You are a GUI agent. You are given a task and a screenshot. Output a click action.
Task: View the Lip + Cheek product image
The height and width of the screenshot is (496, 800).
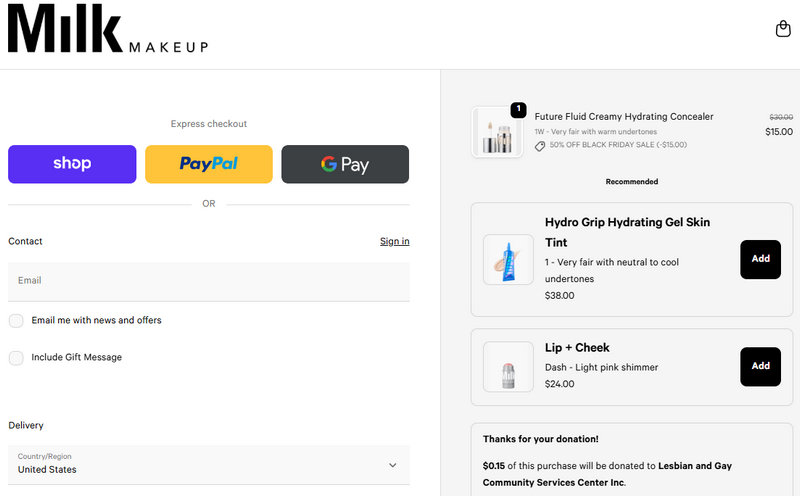point(508,367)
